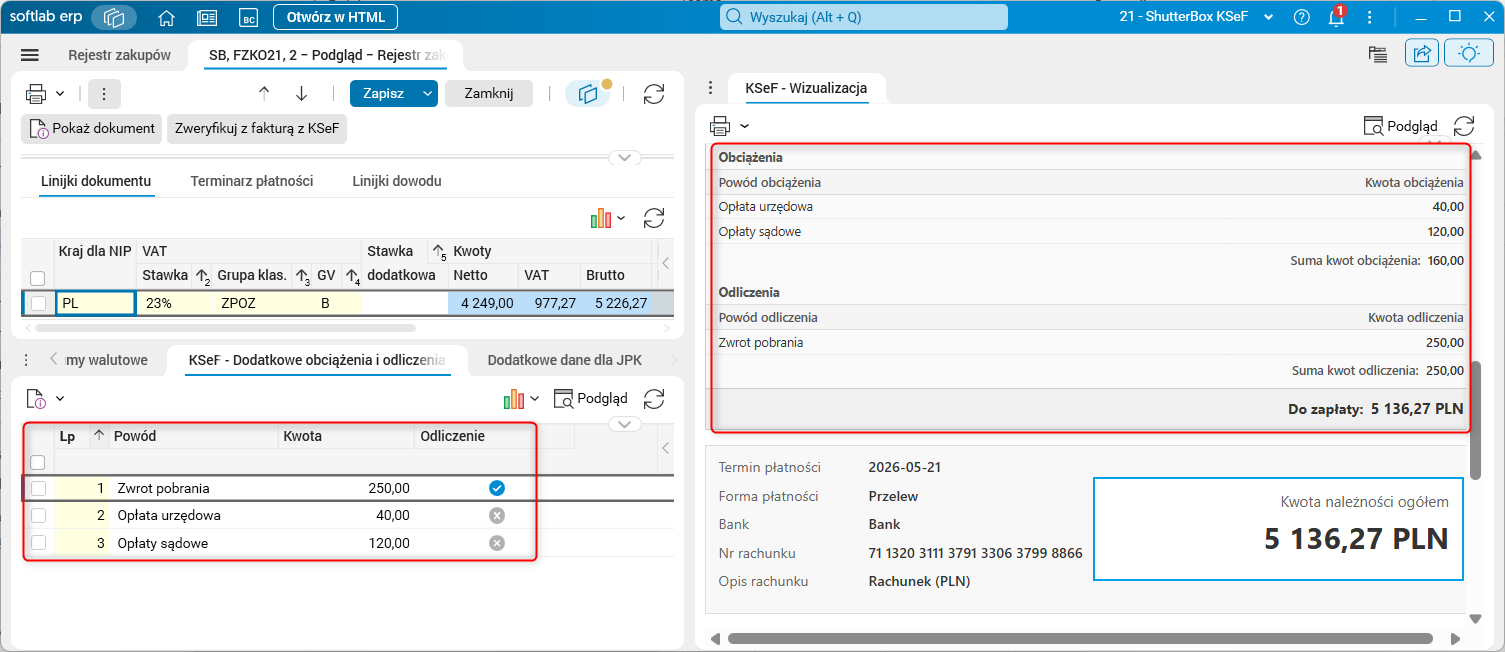Open the print dropdown in KSeF Wizualizacja
Image resolution: width=1505 pixels, height=652 pixels.
(x=730, y=126)
